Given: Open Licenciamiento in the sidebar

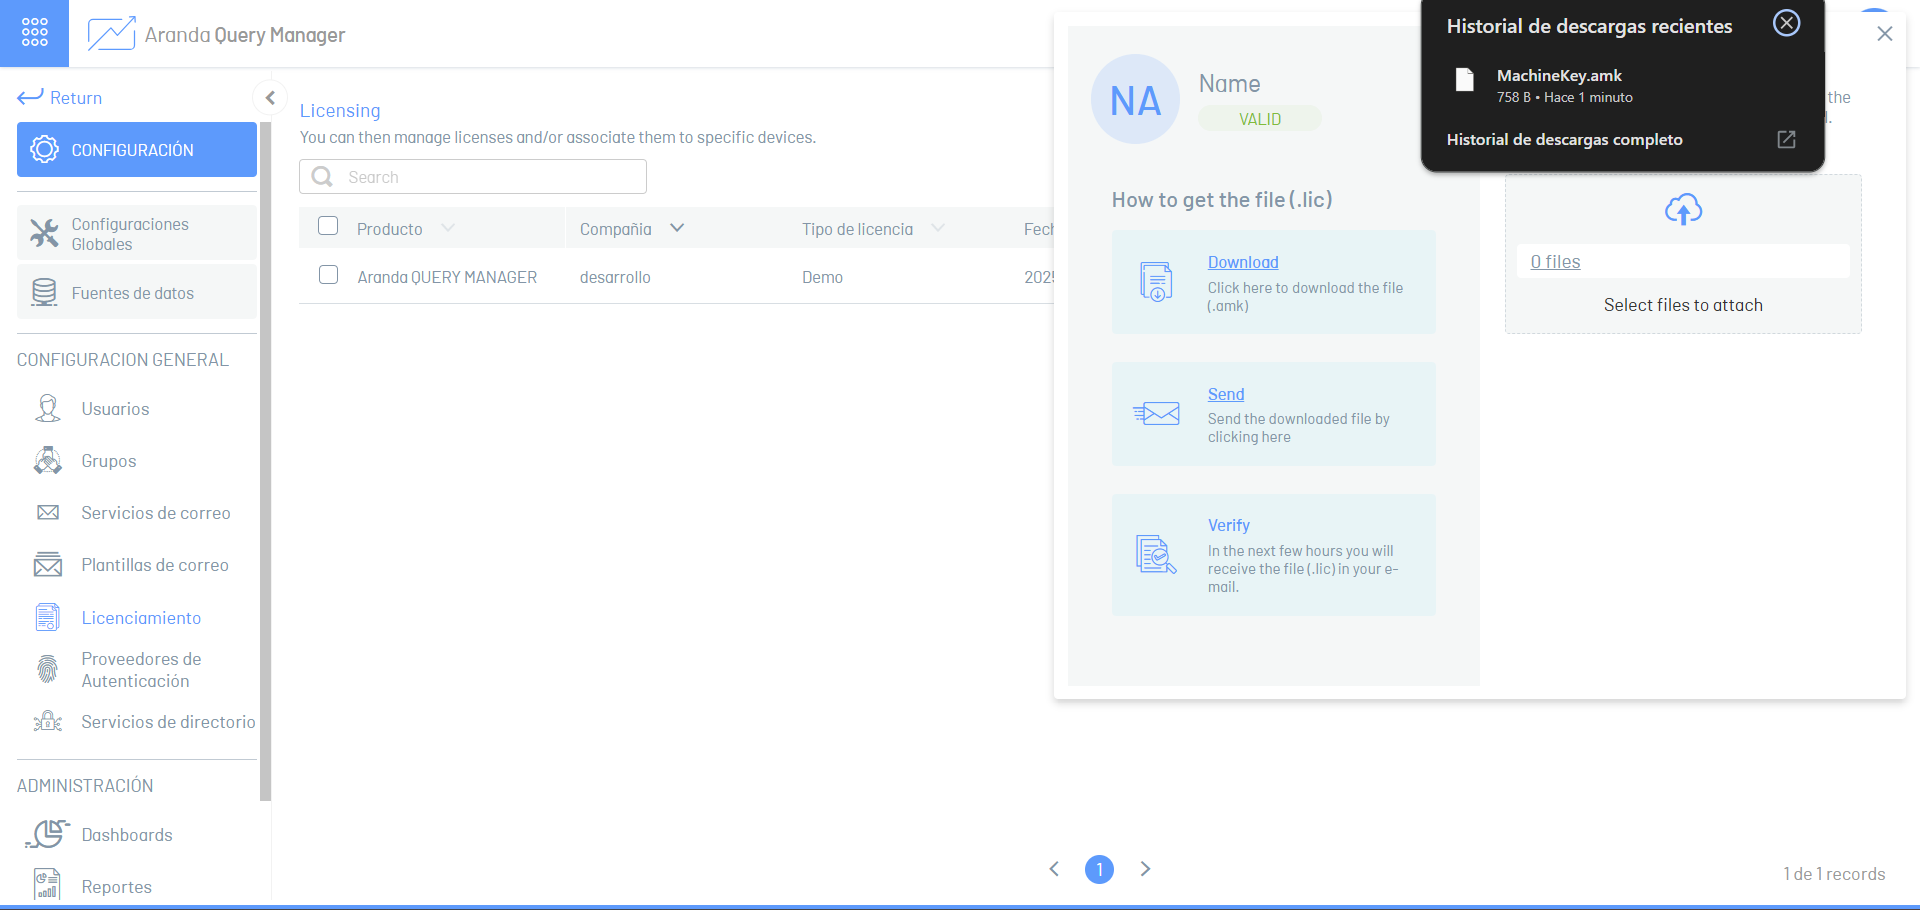Looking at the screenshot, I should [x=141, y=618].
